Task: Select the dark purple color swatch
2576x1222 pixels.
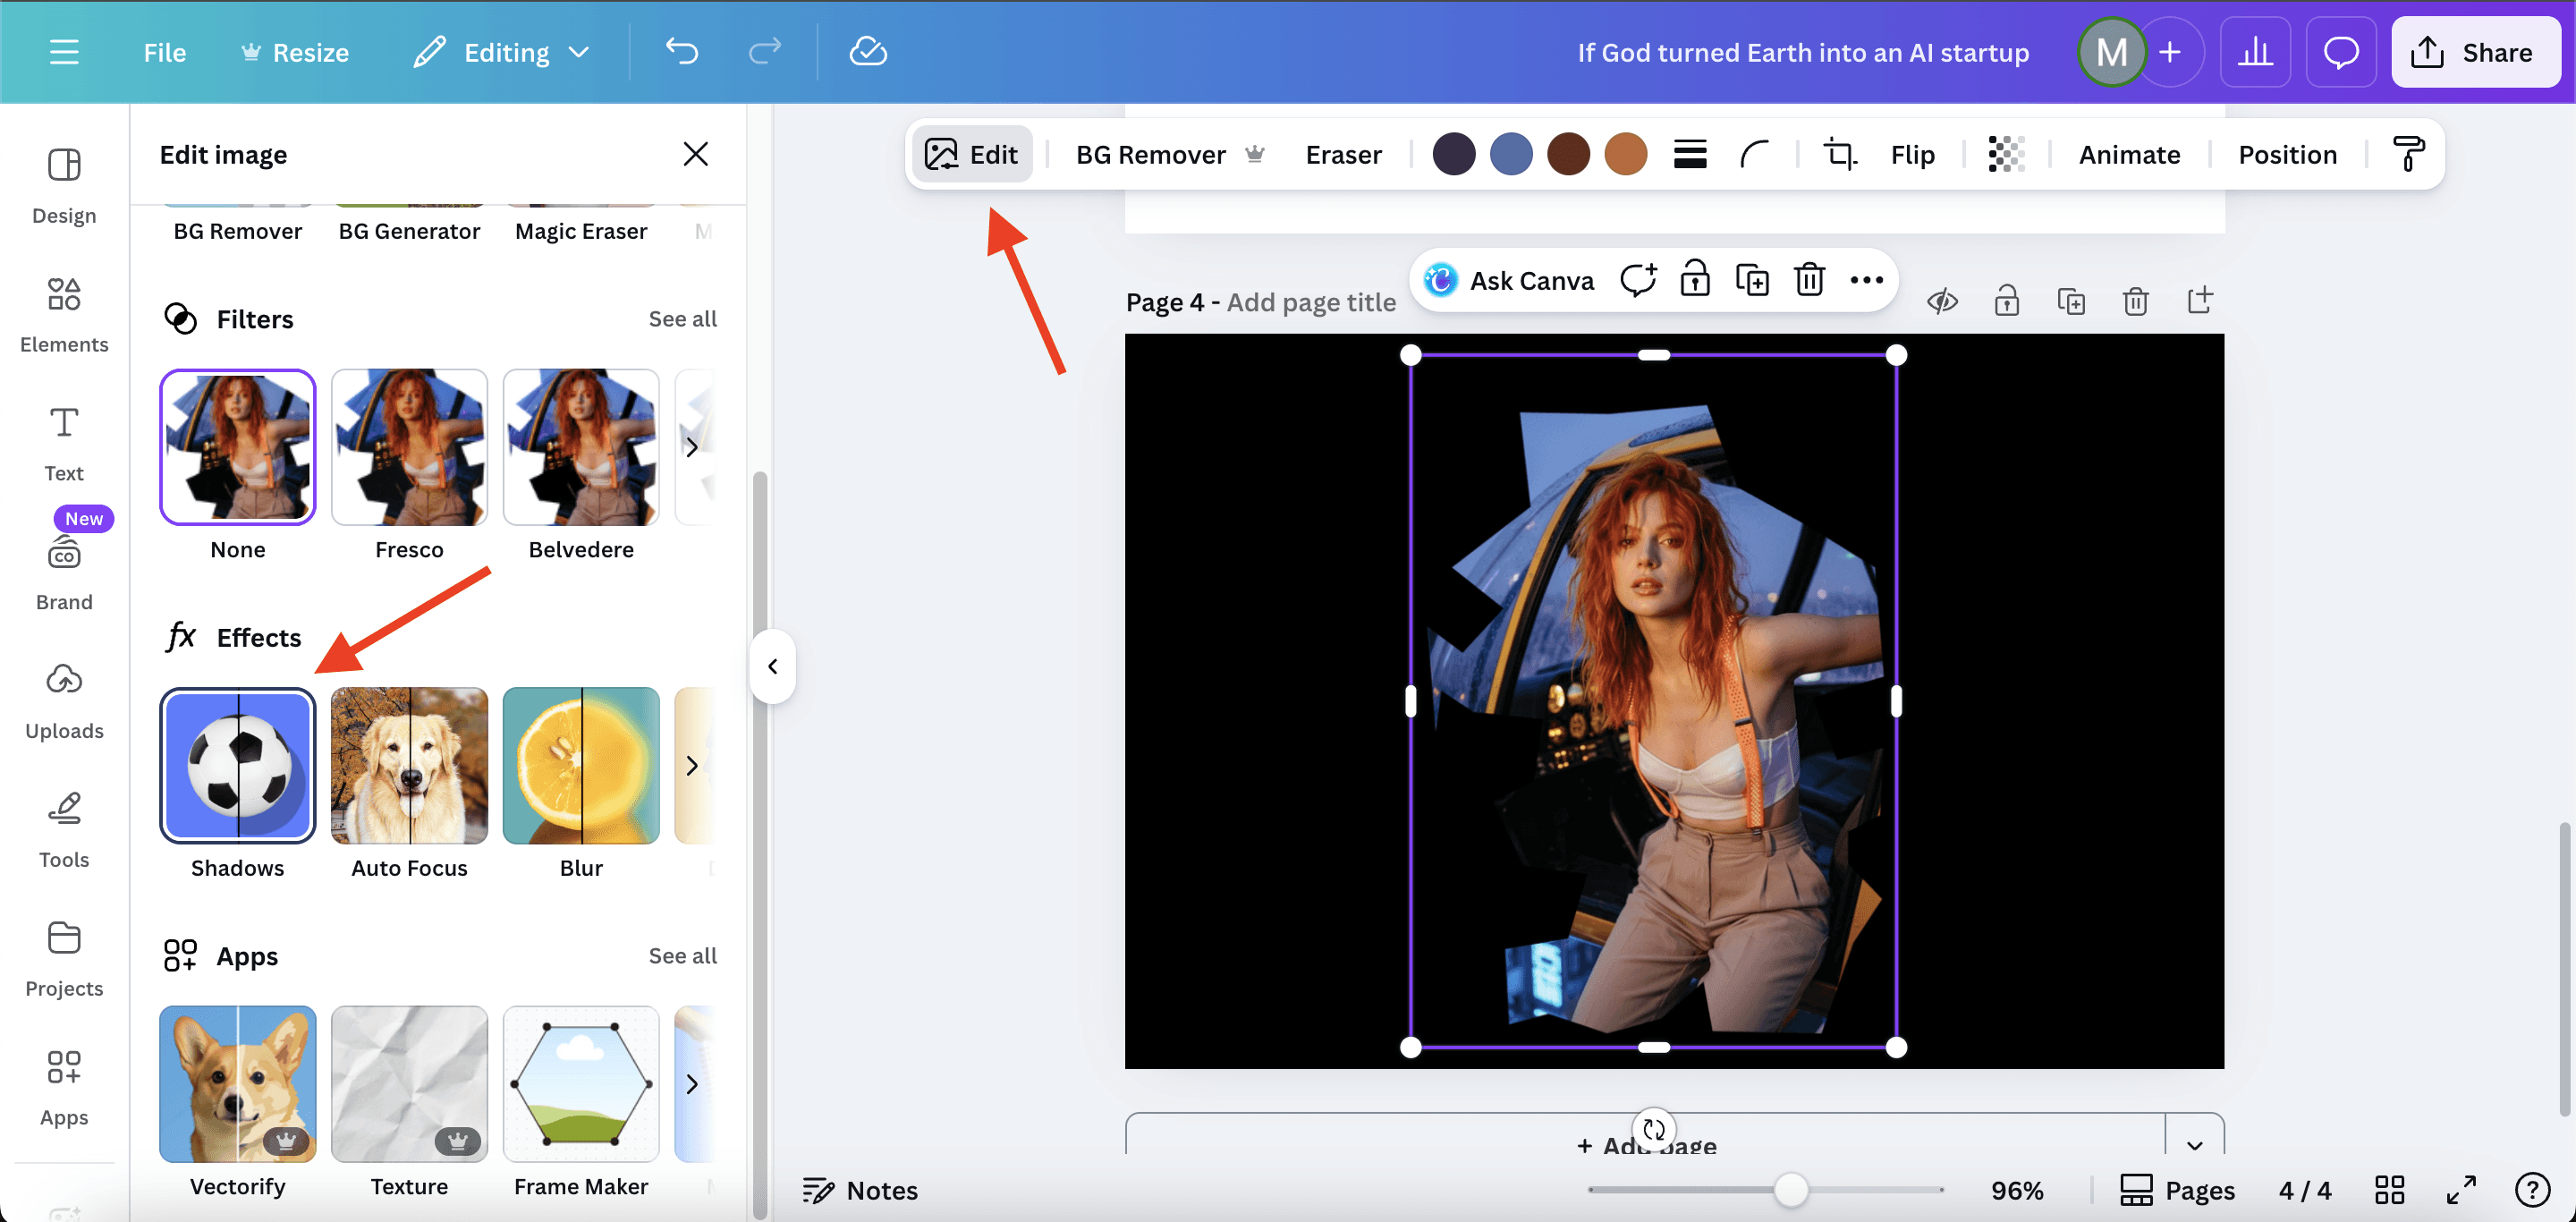Action: (1453, 154)
